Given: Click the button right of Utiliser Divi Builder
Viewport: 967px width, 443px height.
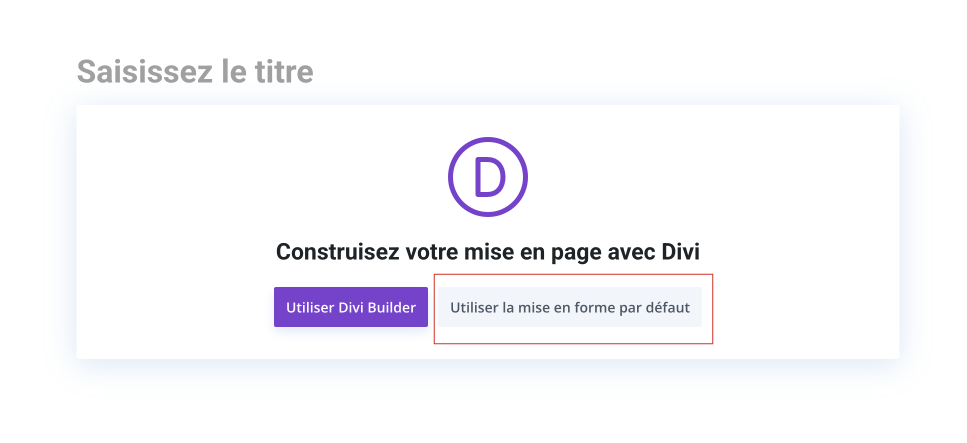Looking at the screenshot, I should click(x=570, y=307).
